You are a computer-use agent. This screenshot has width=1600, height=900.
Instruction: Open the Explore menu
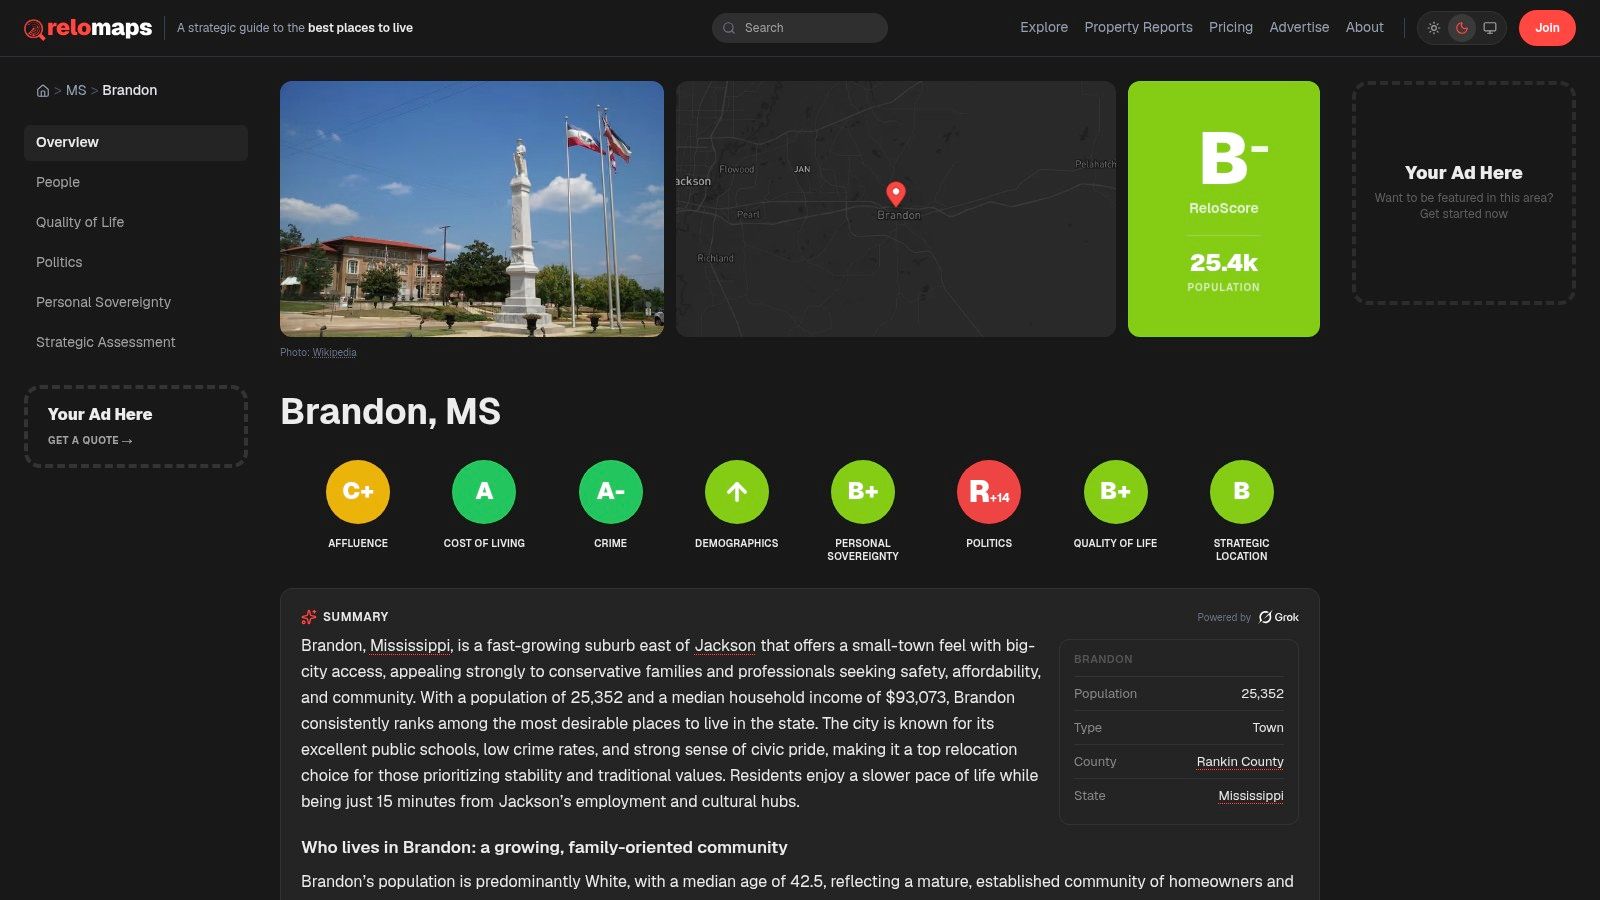click(x=1044, y=28)
